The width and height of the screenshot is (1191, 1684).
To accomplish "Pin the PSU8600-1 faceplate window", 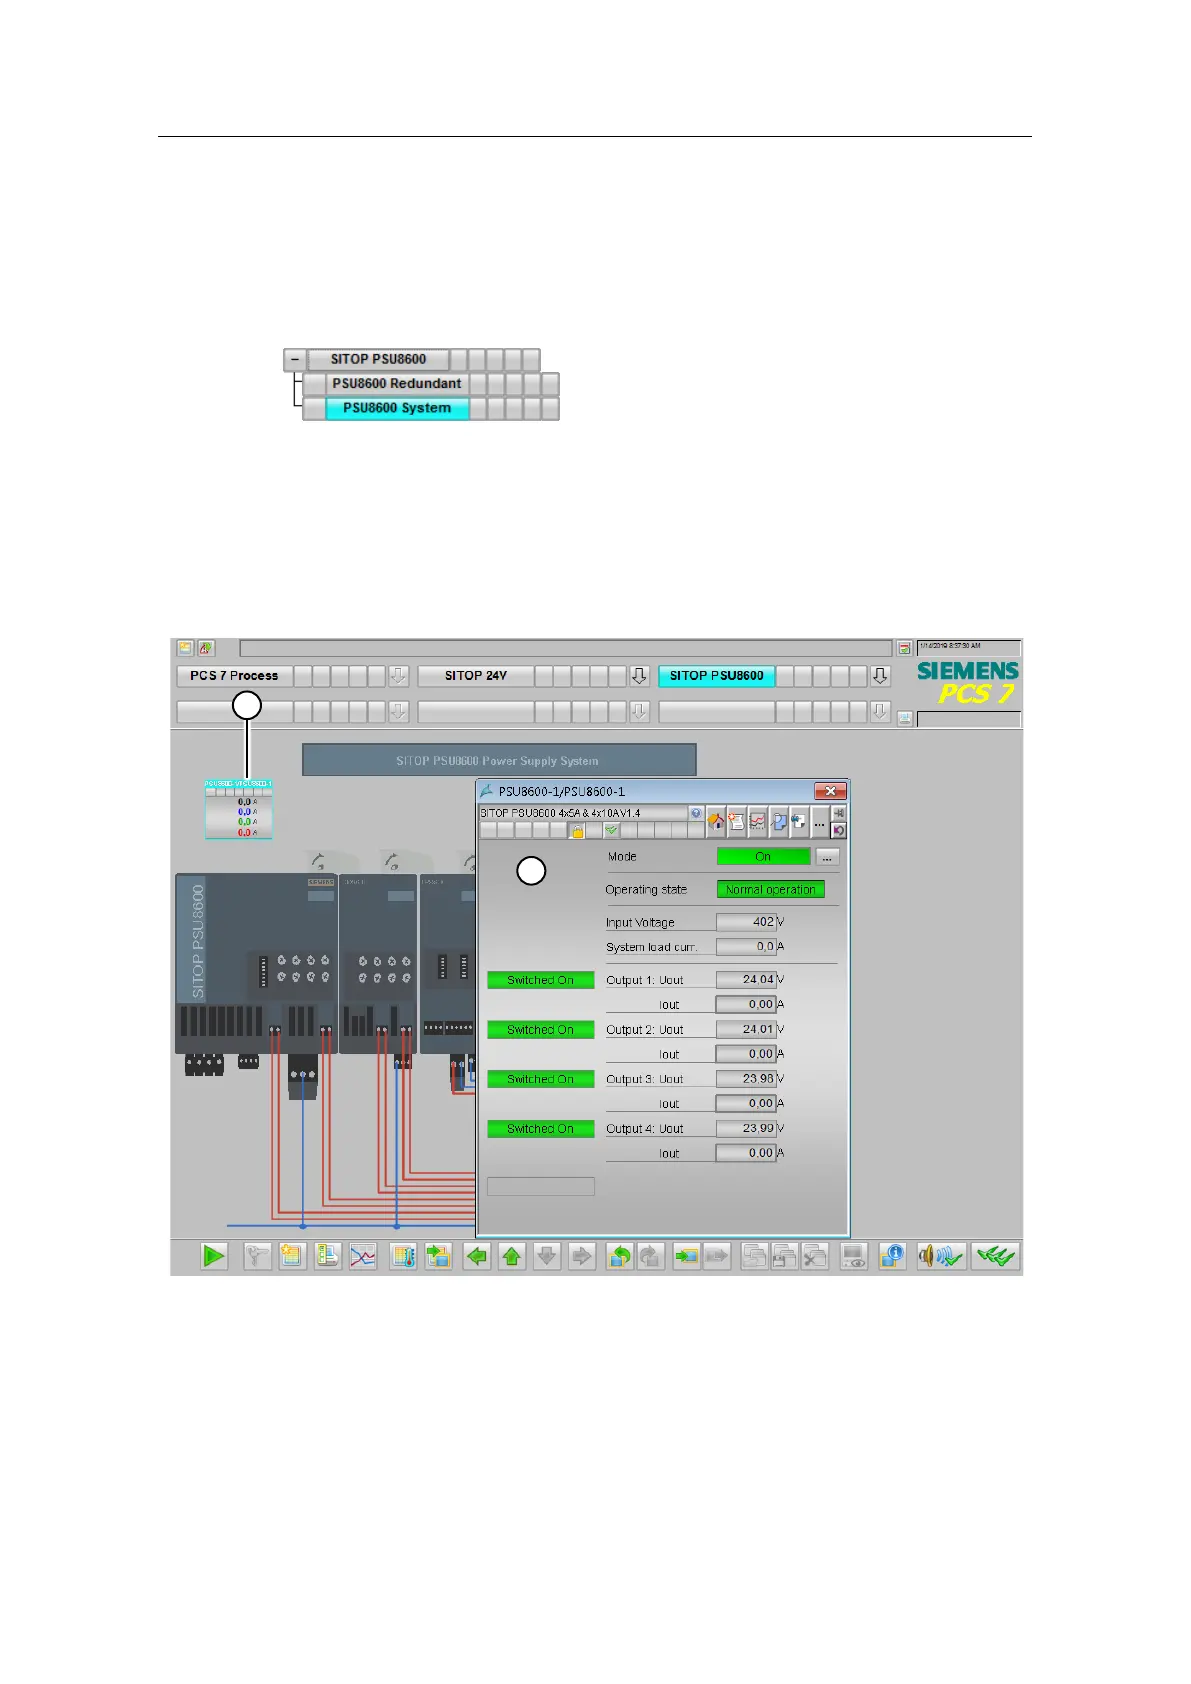I will [x=839, y=813].
